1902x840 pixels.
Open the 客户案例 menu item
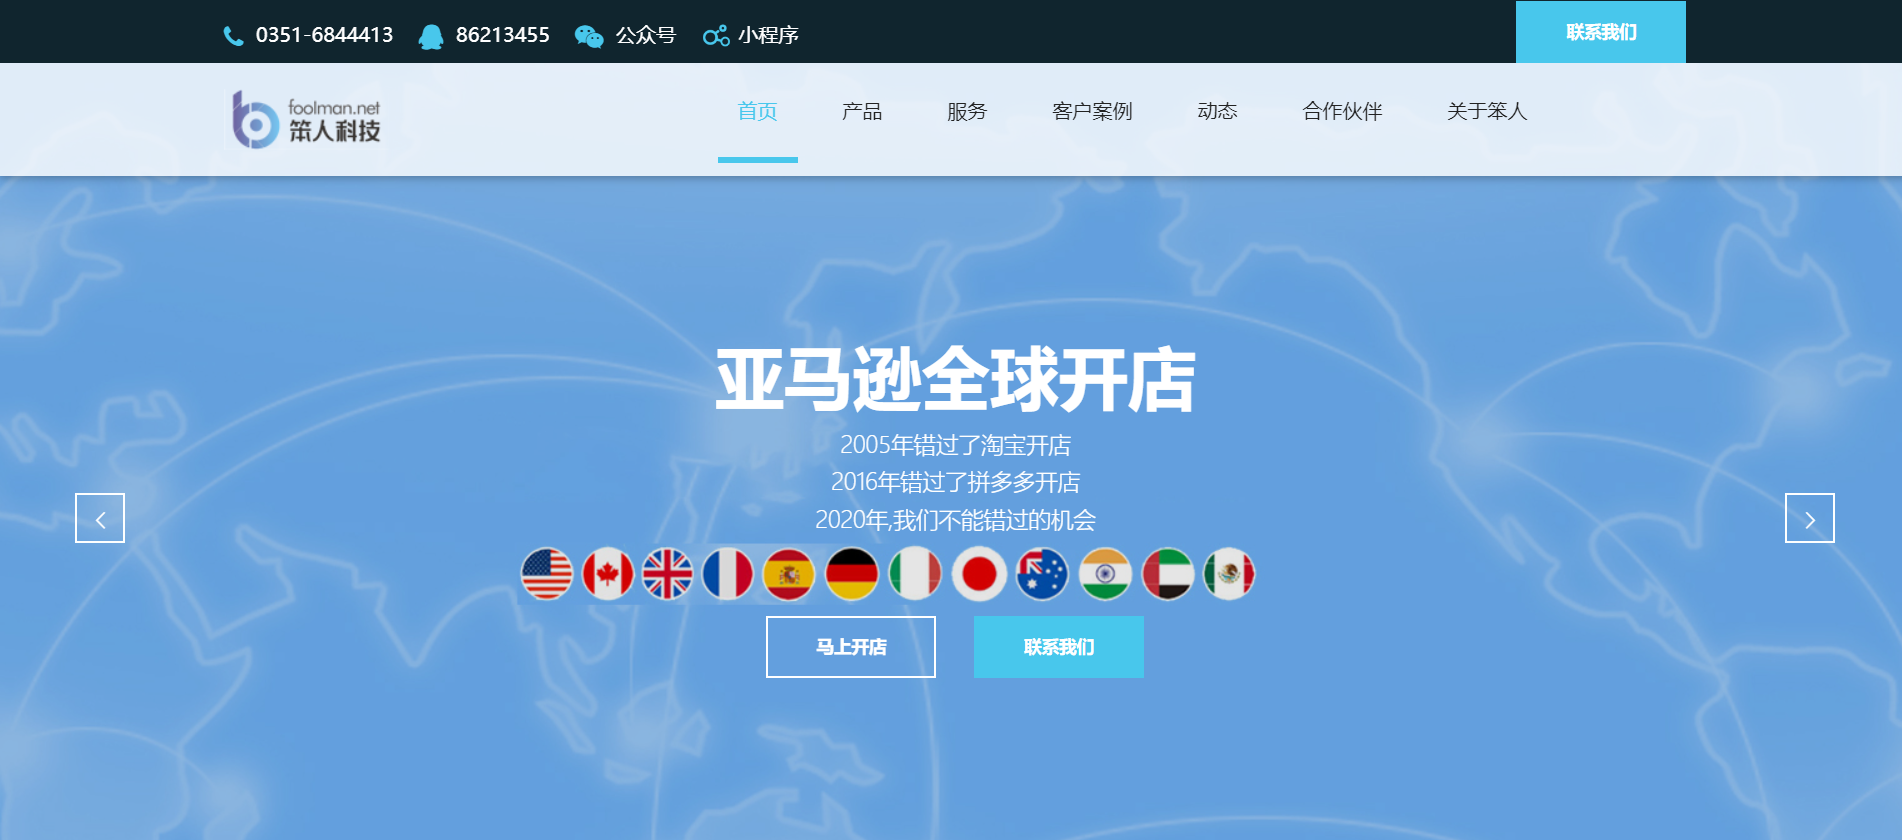[x=1092, y=111]
